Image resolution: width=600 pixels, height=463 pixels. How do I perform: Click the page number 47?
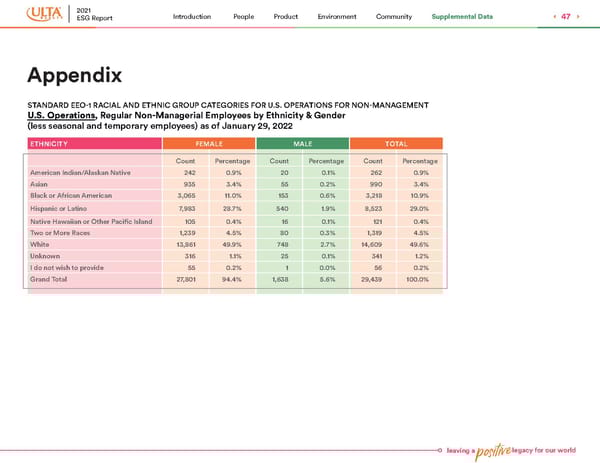[x=565, y=17]
